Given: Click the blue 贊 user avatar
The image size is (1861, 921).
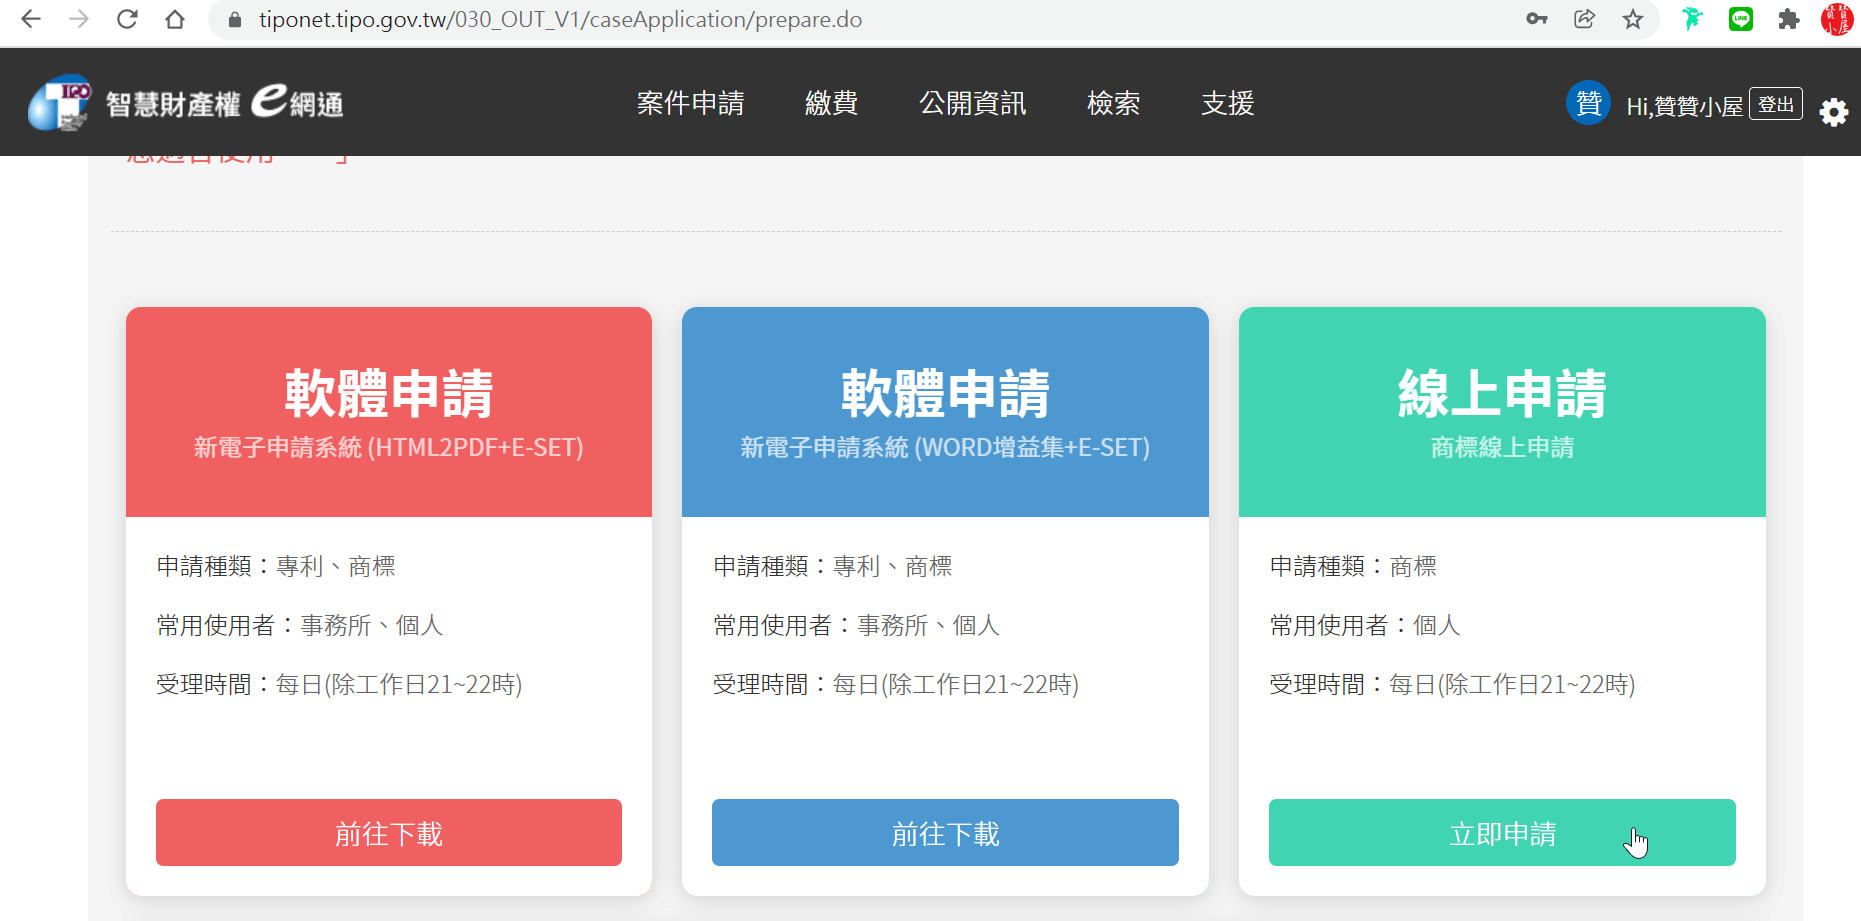Looking at the screenshot, I should pos(1588,102).
